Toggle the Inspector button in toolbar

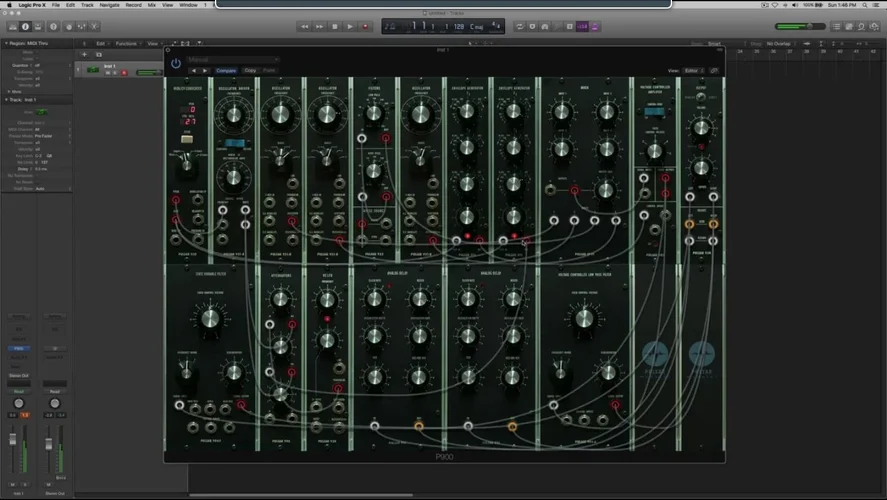pos(25,27)
